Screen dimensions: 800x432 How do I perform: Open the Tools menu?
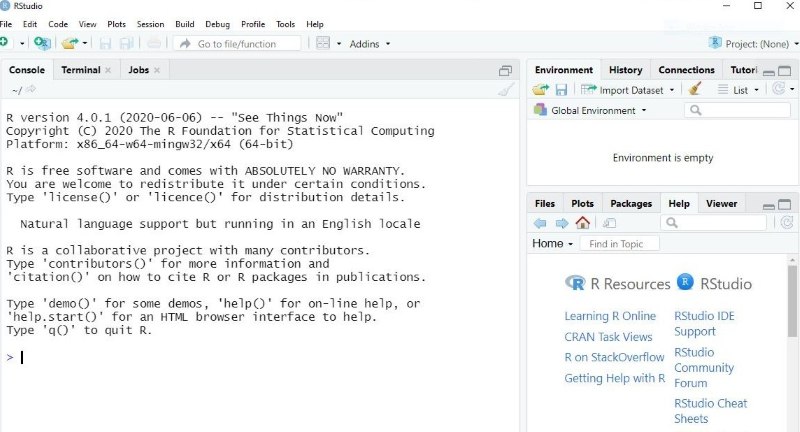coord(286,24)
